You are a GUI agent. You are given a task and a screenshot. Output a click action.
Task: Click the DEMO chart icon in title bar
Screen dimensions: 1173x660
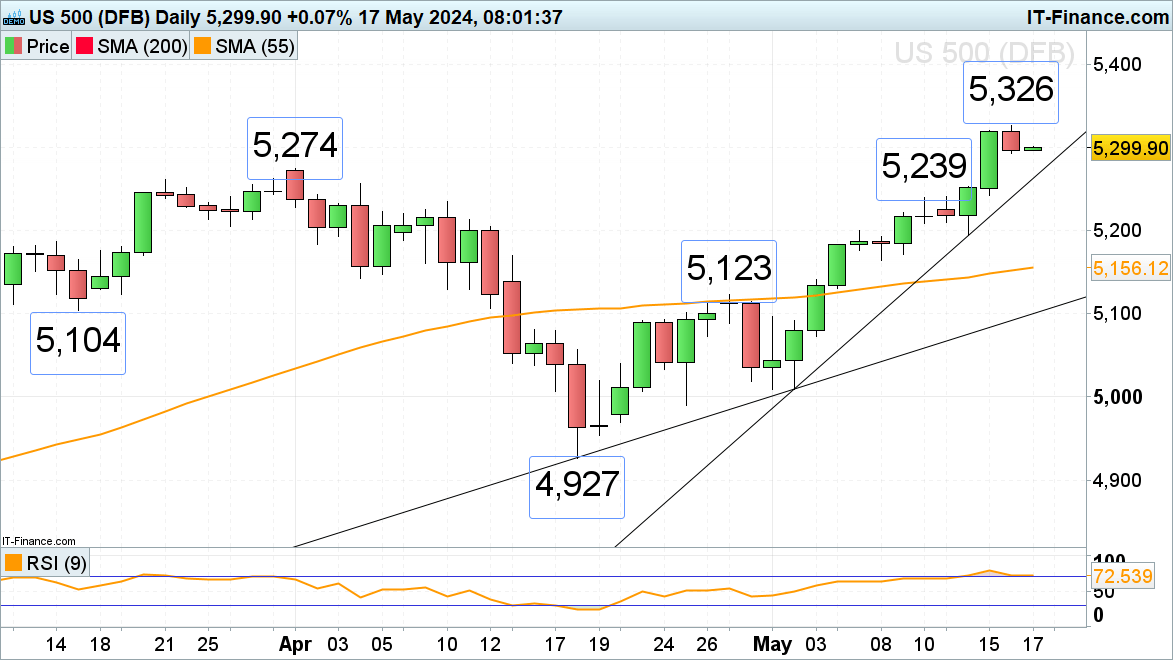click(x=14, y=16)
